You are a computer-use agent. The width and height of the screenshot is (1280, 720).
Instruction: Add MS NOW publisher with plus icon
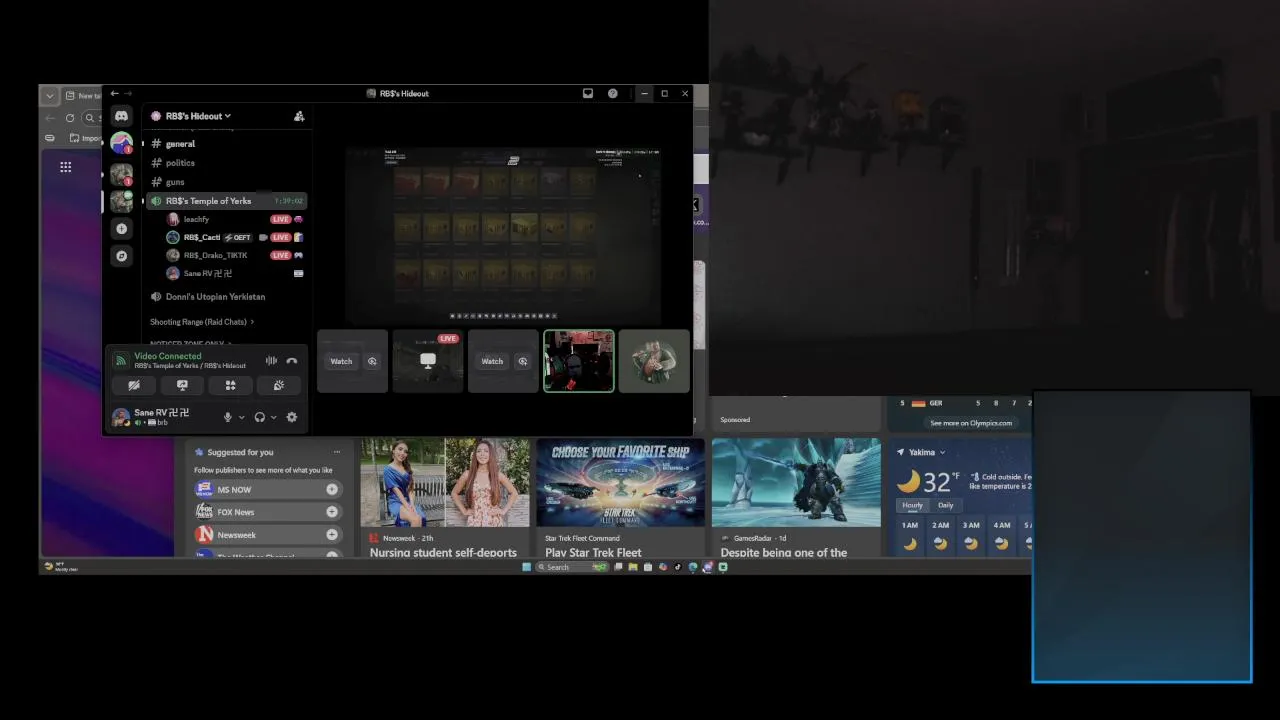tap(332, 490)
